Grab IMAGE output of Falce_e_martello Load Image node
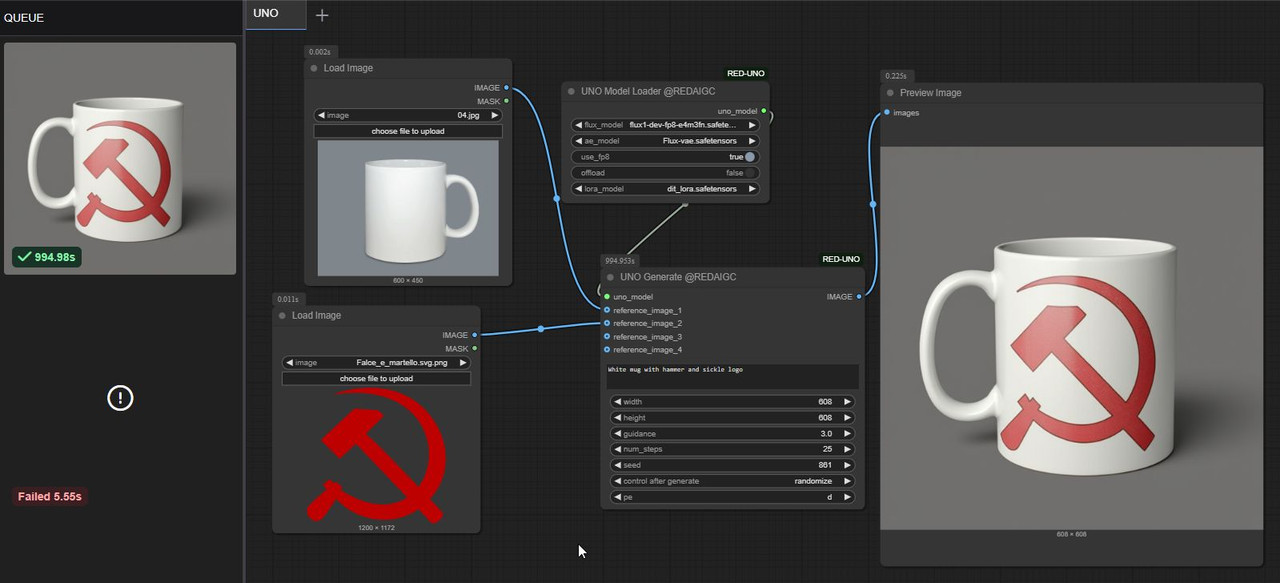The width and height of the screenshot is (1280, 583). click(x=474, y=335)
